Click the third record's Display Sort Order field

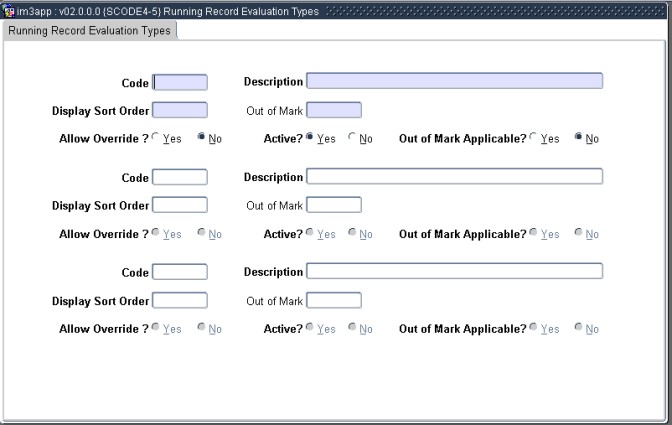pyautogui.click(x=180, y=300)
